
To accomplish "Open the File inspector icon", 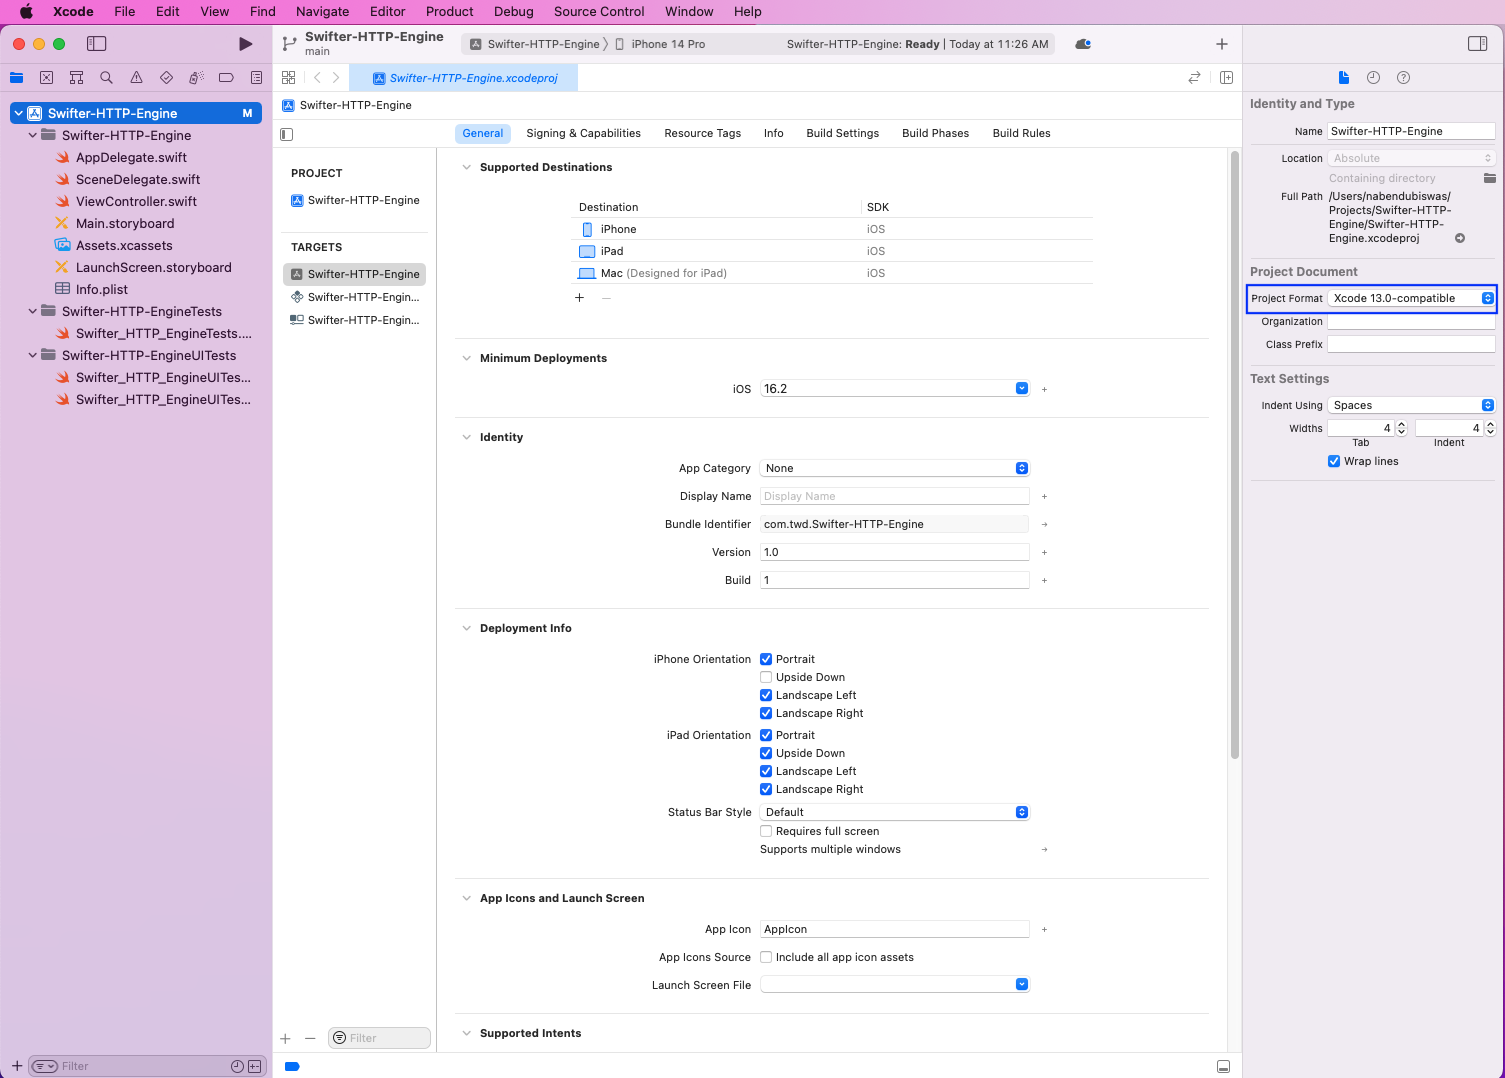I will 1344,77.
